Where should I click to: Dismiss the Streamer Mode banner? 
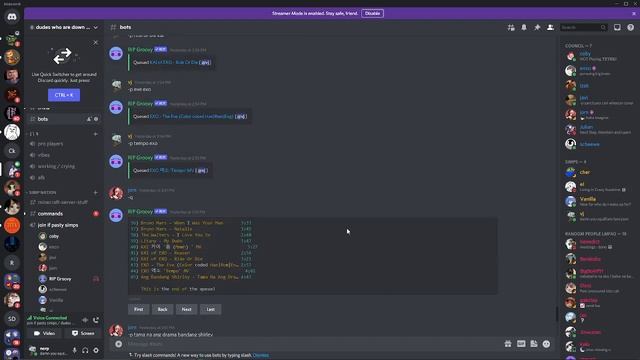[634, 13]
